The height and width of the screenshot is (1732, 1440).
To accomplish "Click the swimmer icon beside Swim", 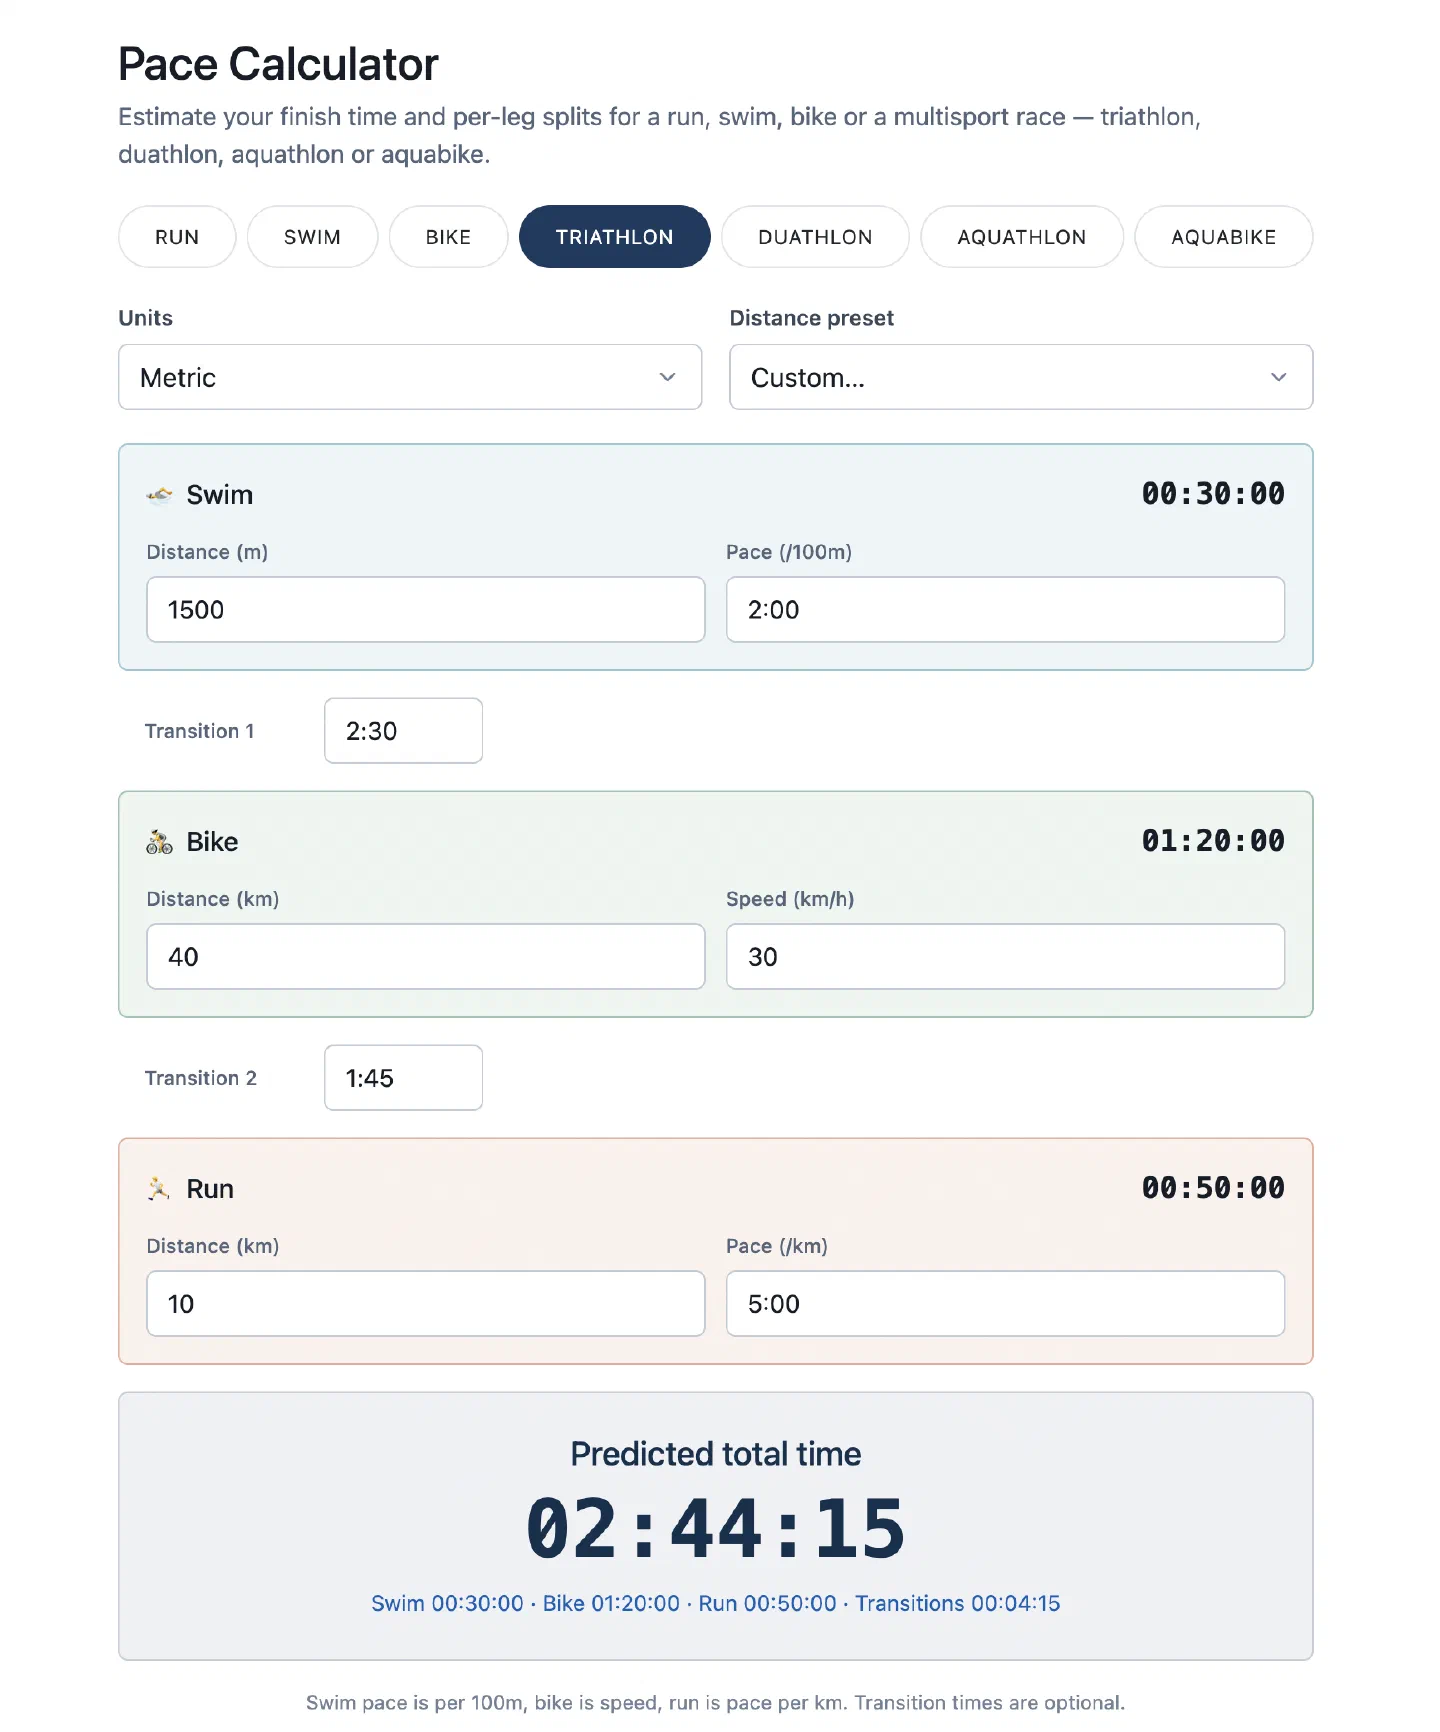I will 159,495.
